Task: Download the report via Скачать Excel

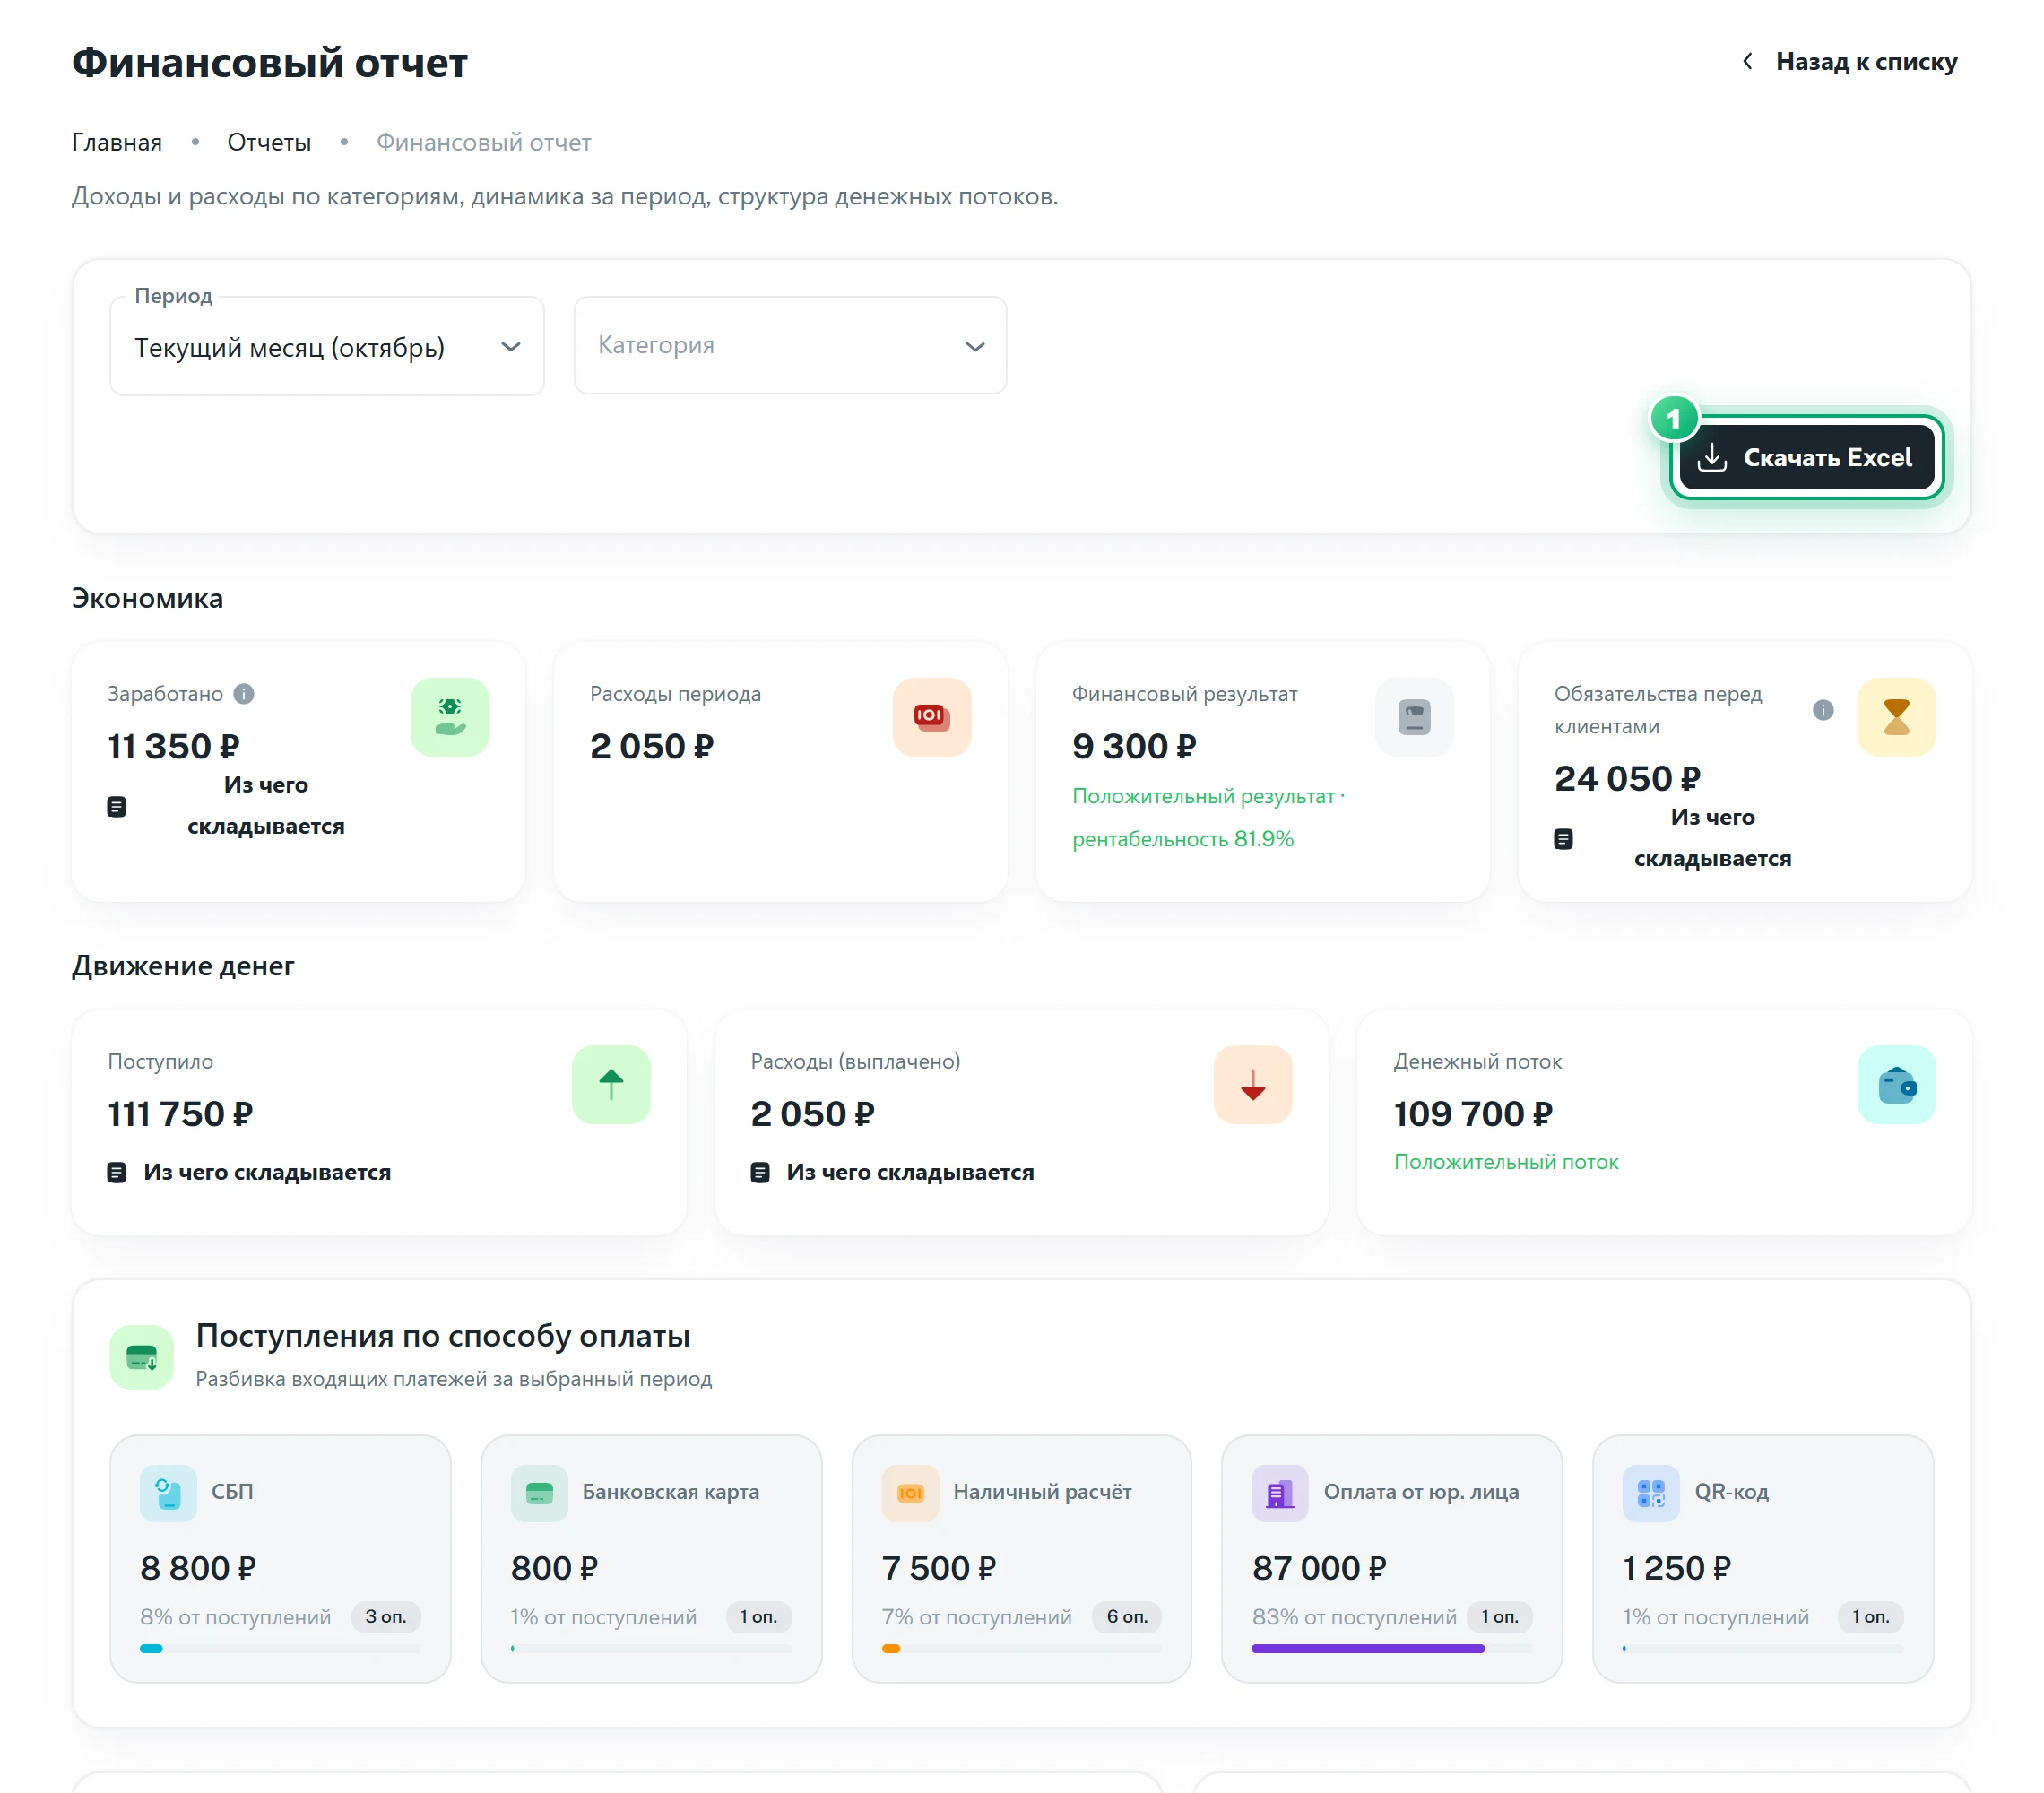Action: (x=1807, y=457)
